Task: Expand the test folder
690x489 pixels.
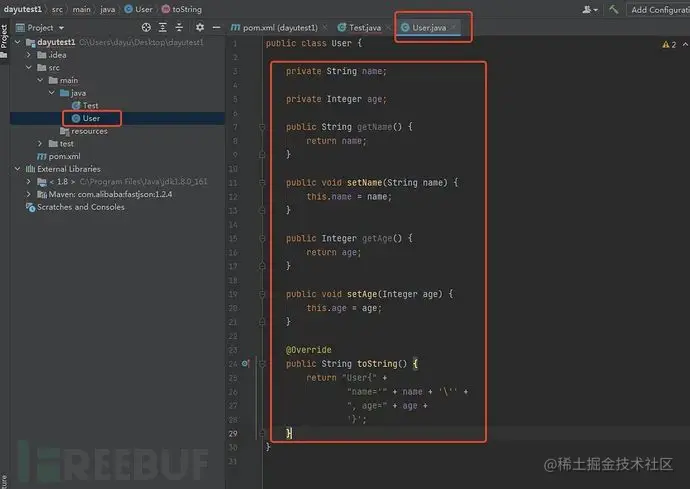Action: click(40, 143)
